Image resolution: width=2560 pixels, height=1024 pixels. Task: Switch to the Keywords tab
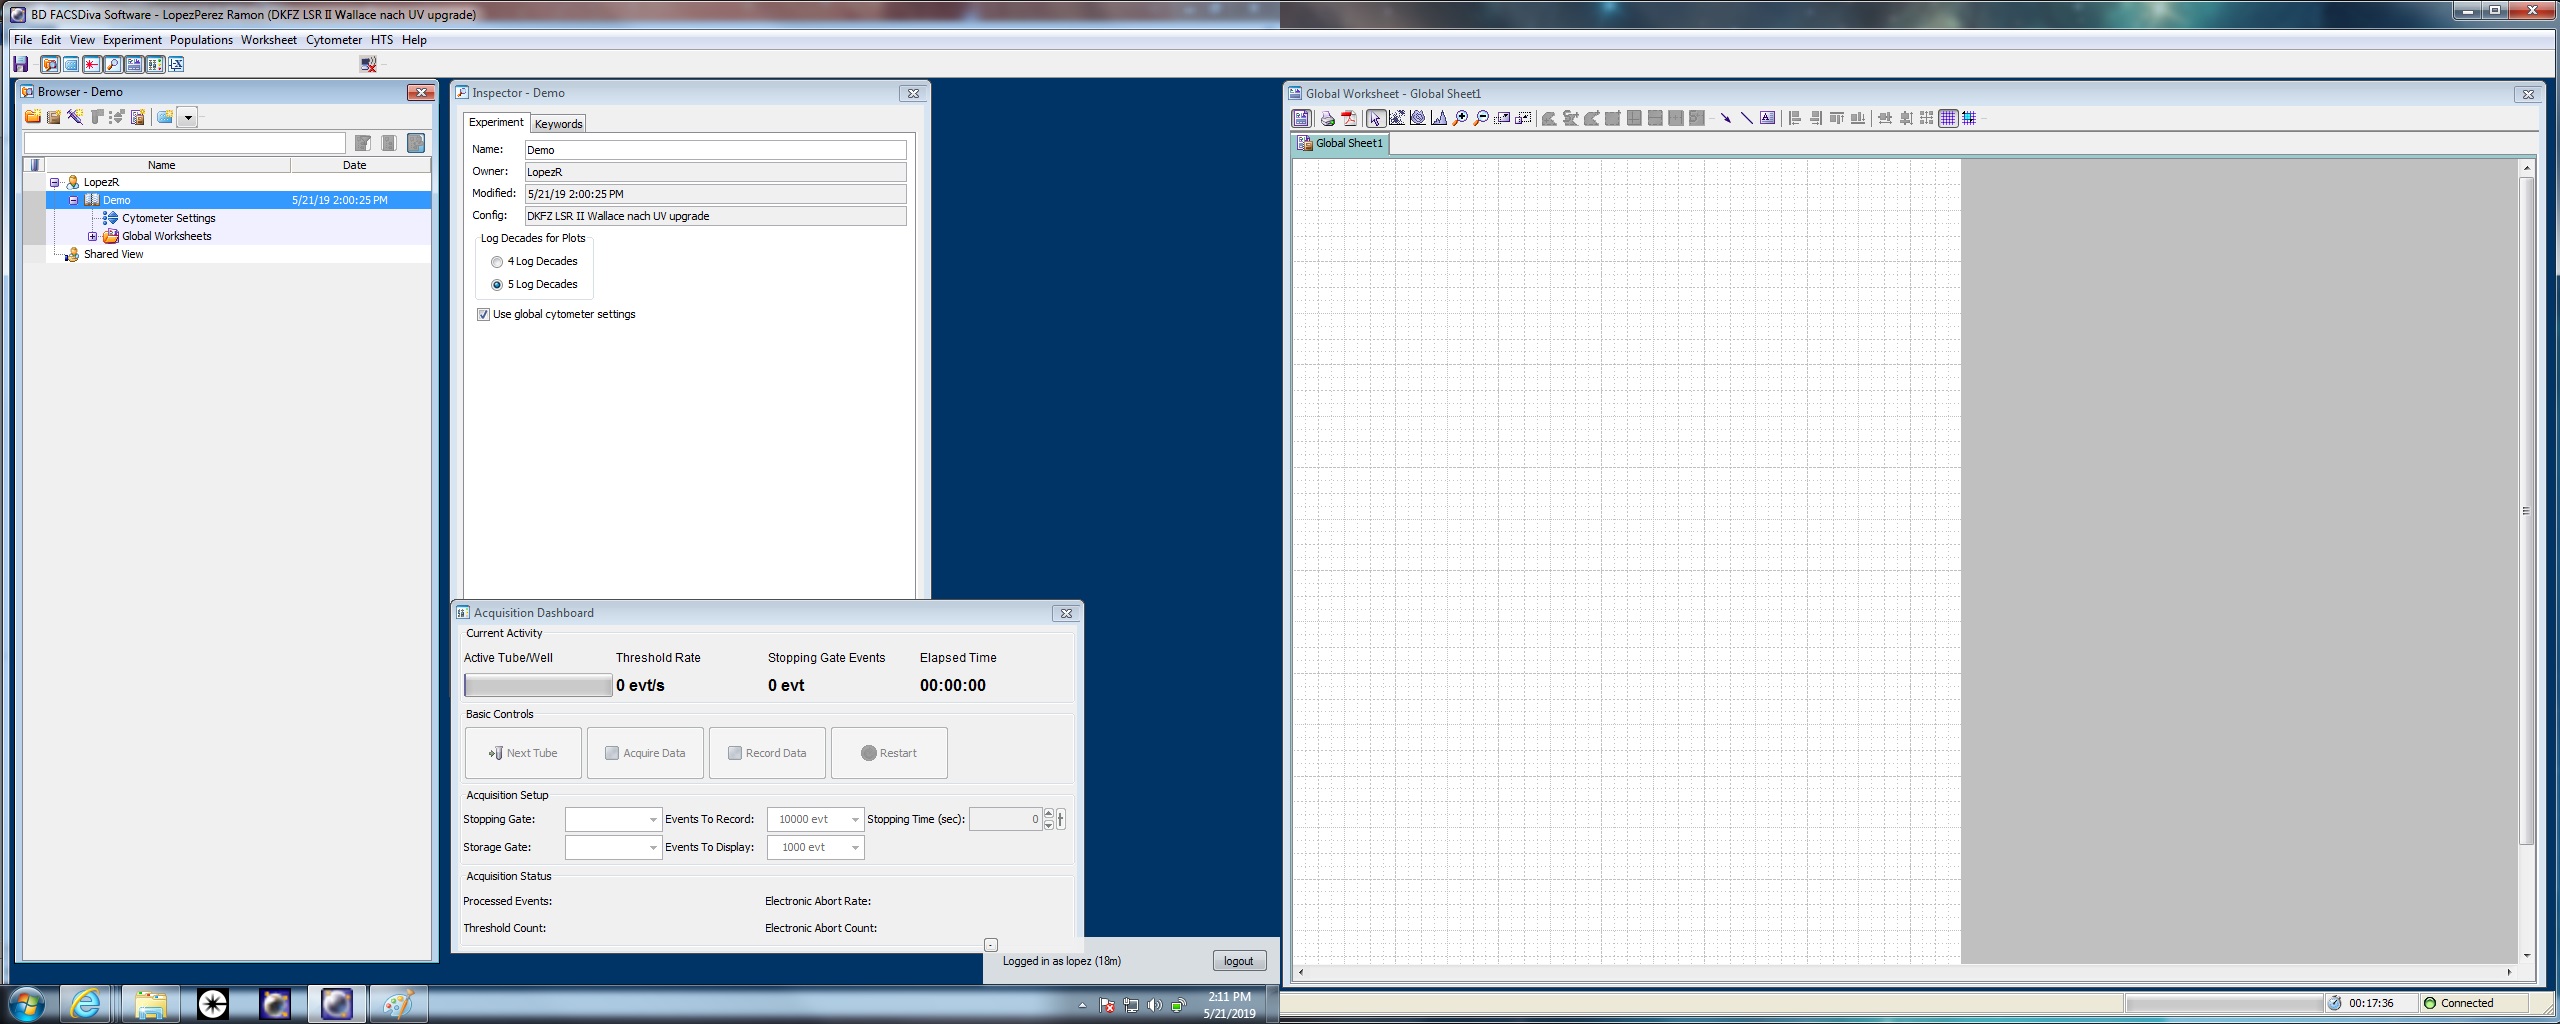pyautogui.click(x=558, y=124)
